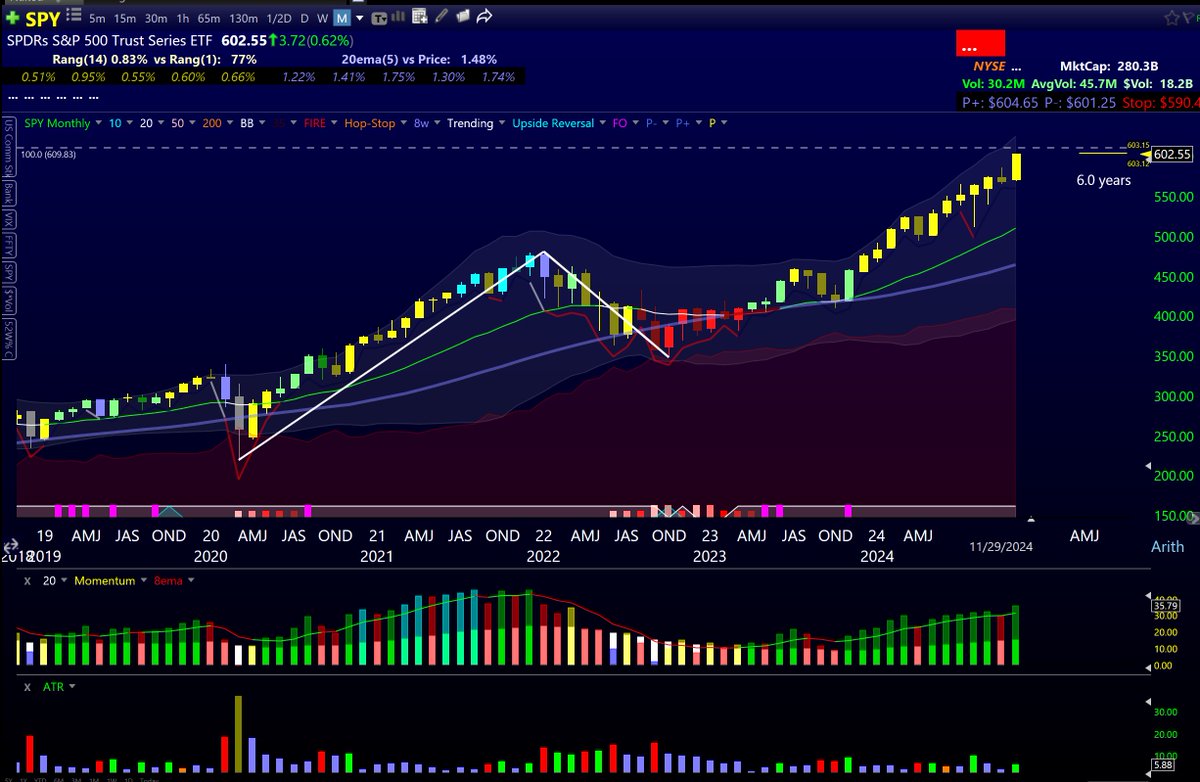The height and width of the screenshot is (782, 1200).
Task: Open the watchlist icon beside SPY
Action: click(74, 15)
